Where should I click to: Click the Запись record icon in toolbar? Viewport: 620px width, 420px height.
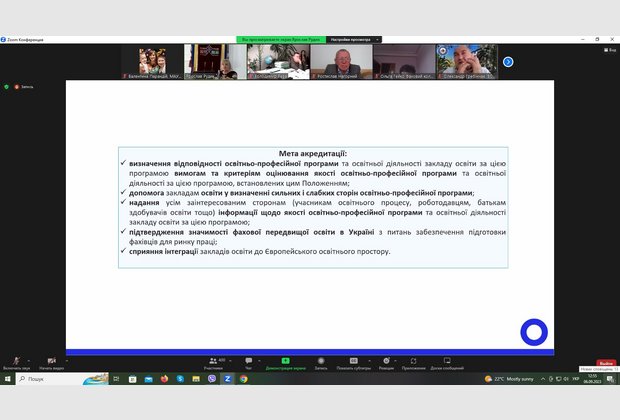[x=321, y=361]
